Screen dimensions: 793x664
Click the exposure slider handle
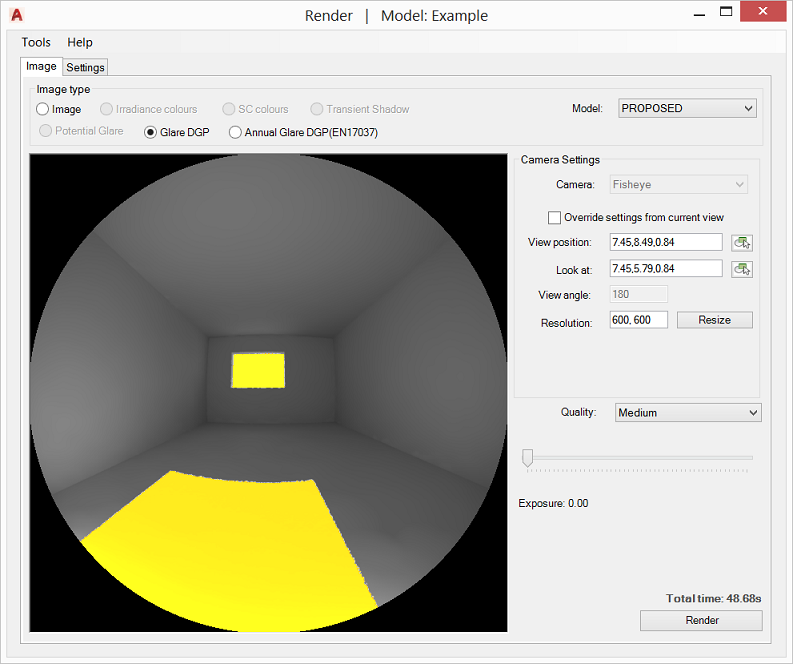pos(527,457)
